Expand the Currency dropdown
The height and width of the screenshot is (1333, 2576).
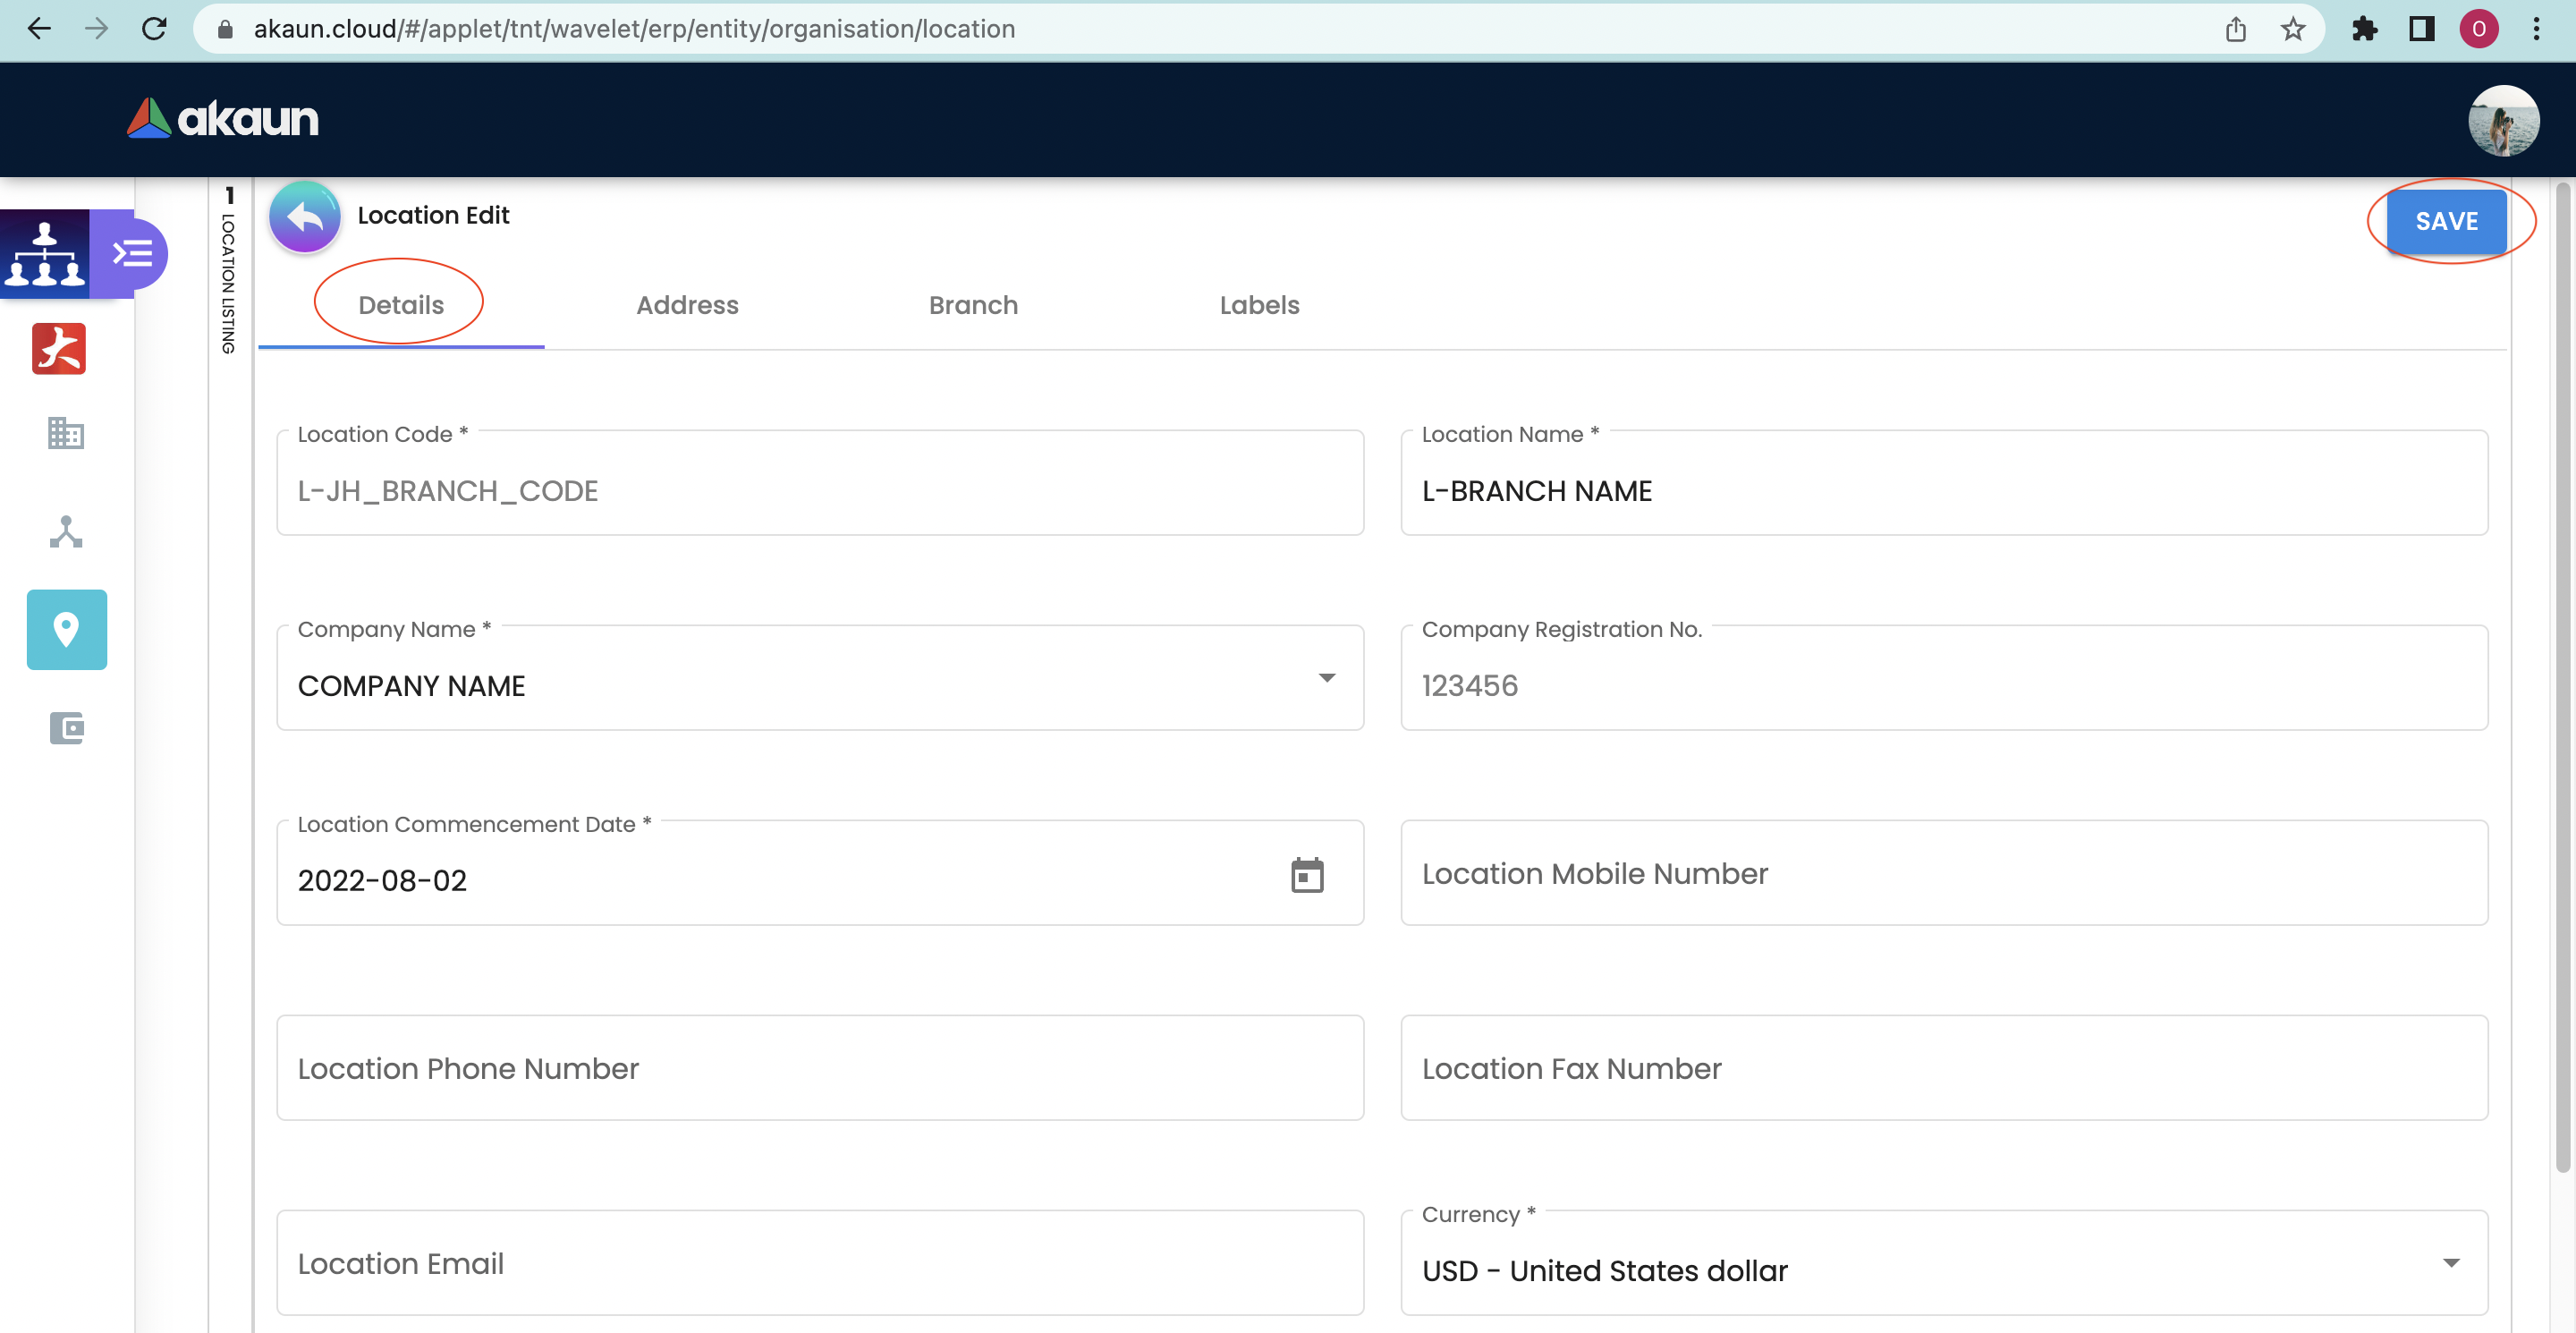tap(2450, 1263)
